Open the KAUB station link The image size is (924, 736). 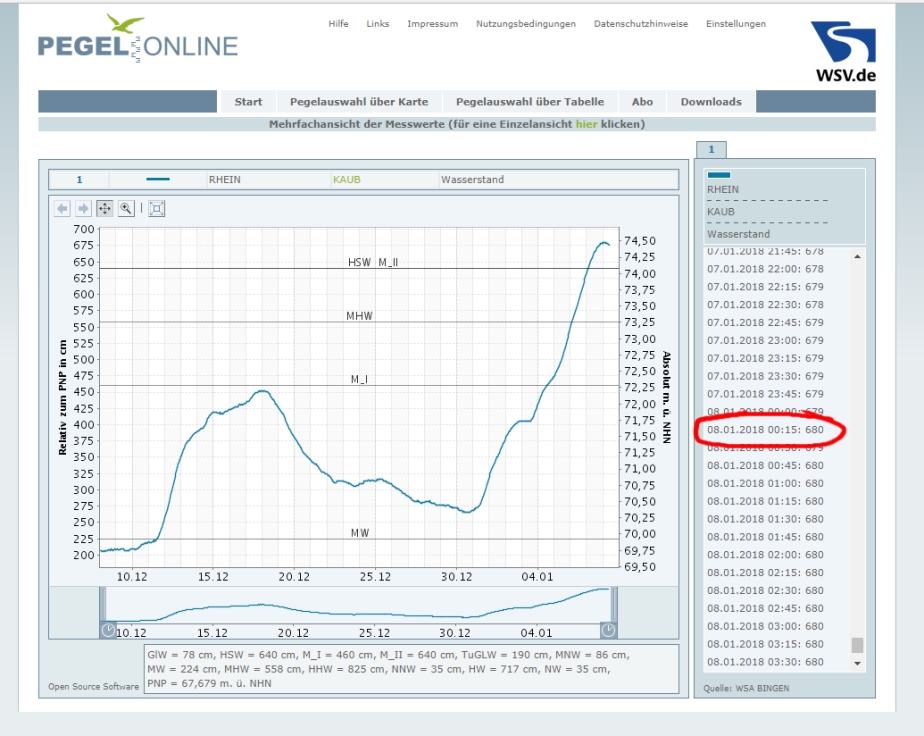(346, 180)
